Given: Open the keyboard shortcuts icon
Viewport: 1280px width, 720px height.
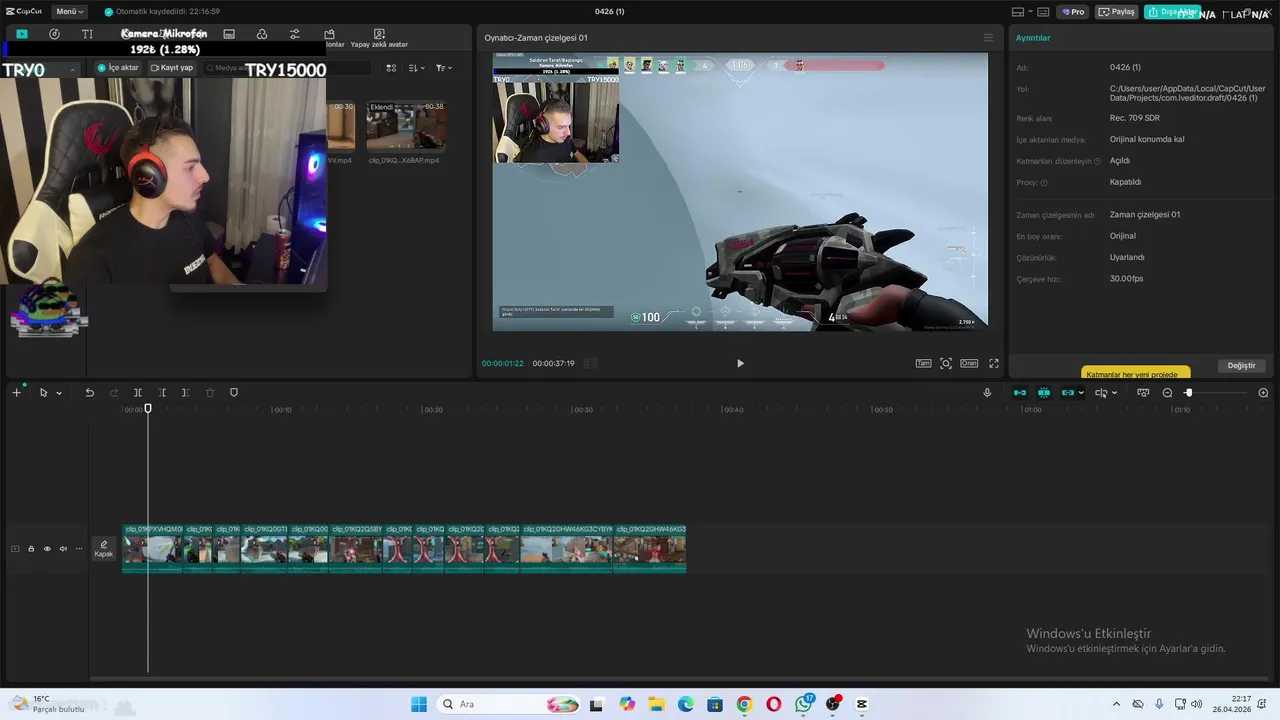Looking at the screenshot, I should point(1043,12).
